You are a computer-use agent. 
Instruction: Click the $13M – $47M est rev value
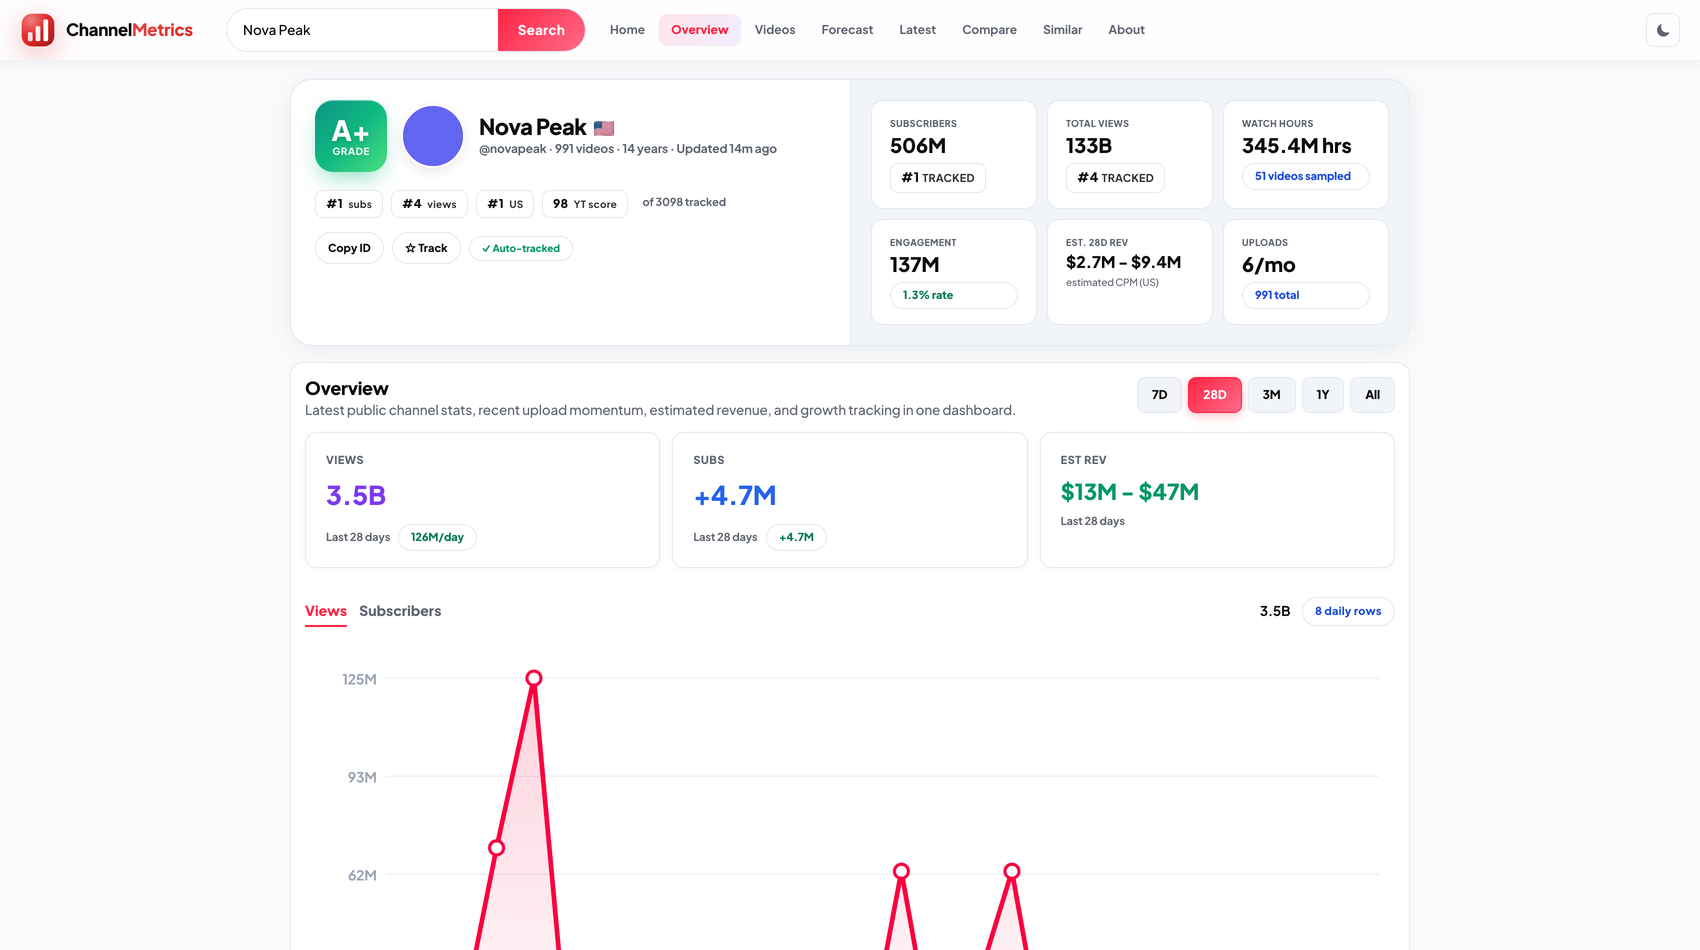[x=1130, y=492]
